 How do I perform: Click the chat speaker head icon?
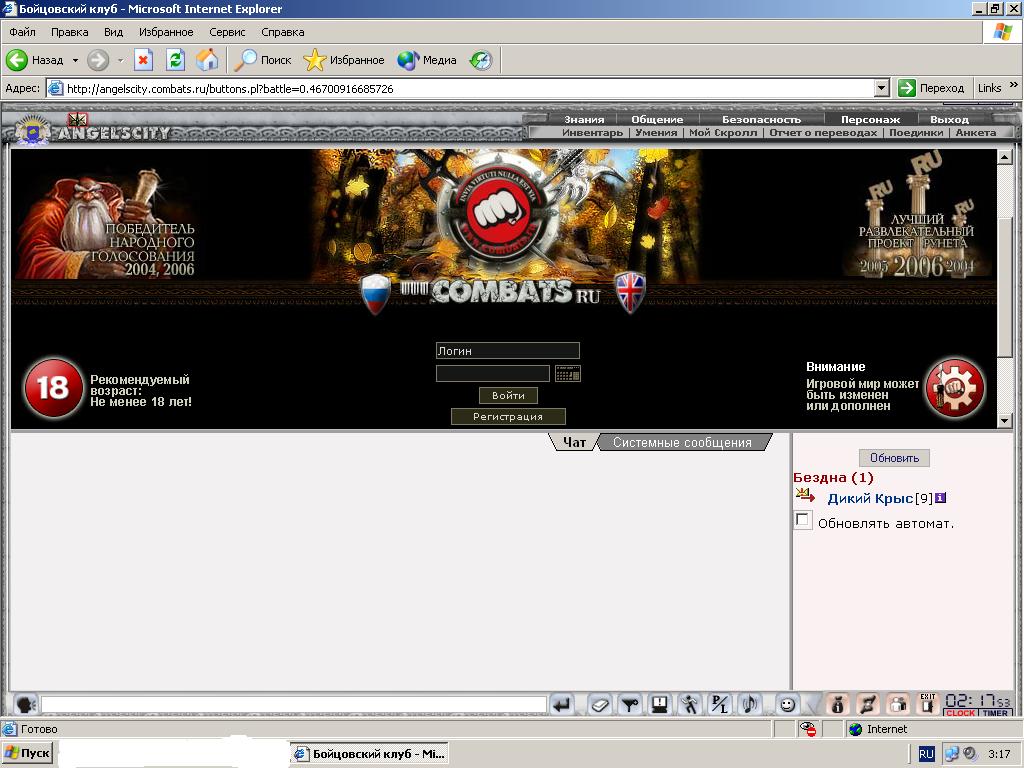pos(25,705)
